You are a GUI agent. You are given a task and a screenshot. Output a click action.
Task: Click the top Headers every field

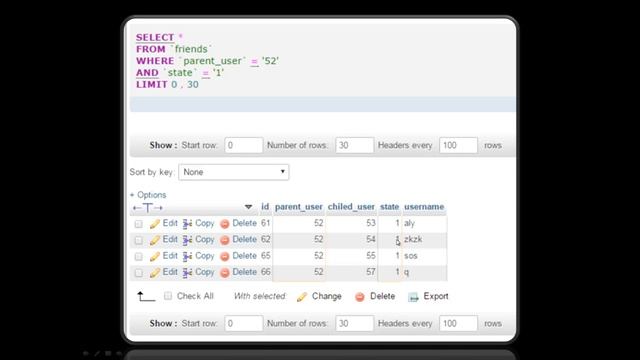pyautogui.click(x=458, y=145)
